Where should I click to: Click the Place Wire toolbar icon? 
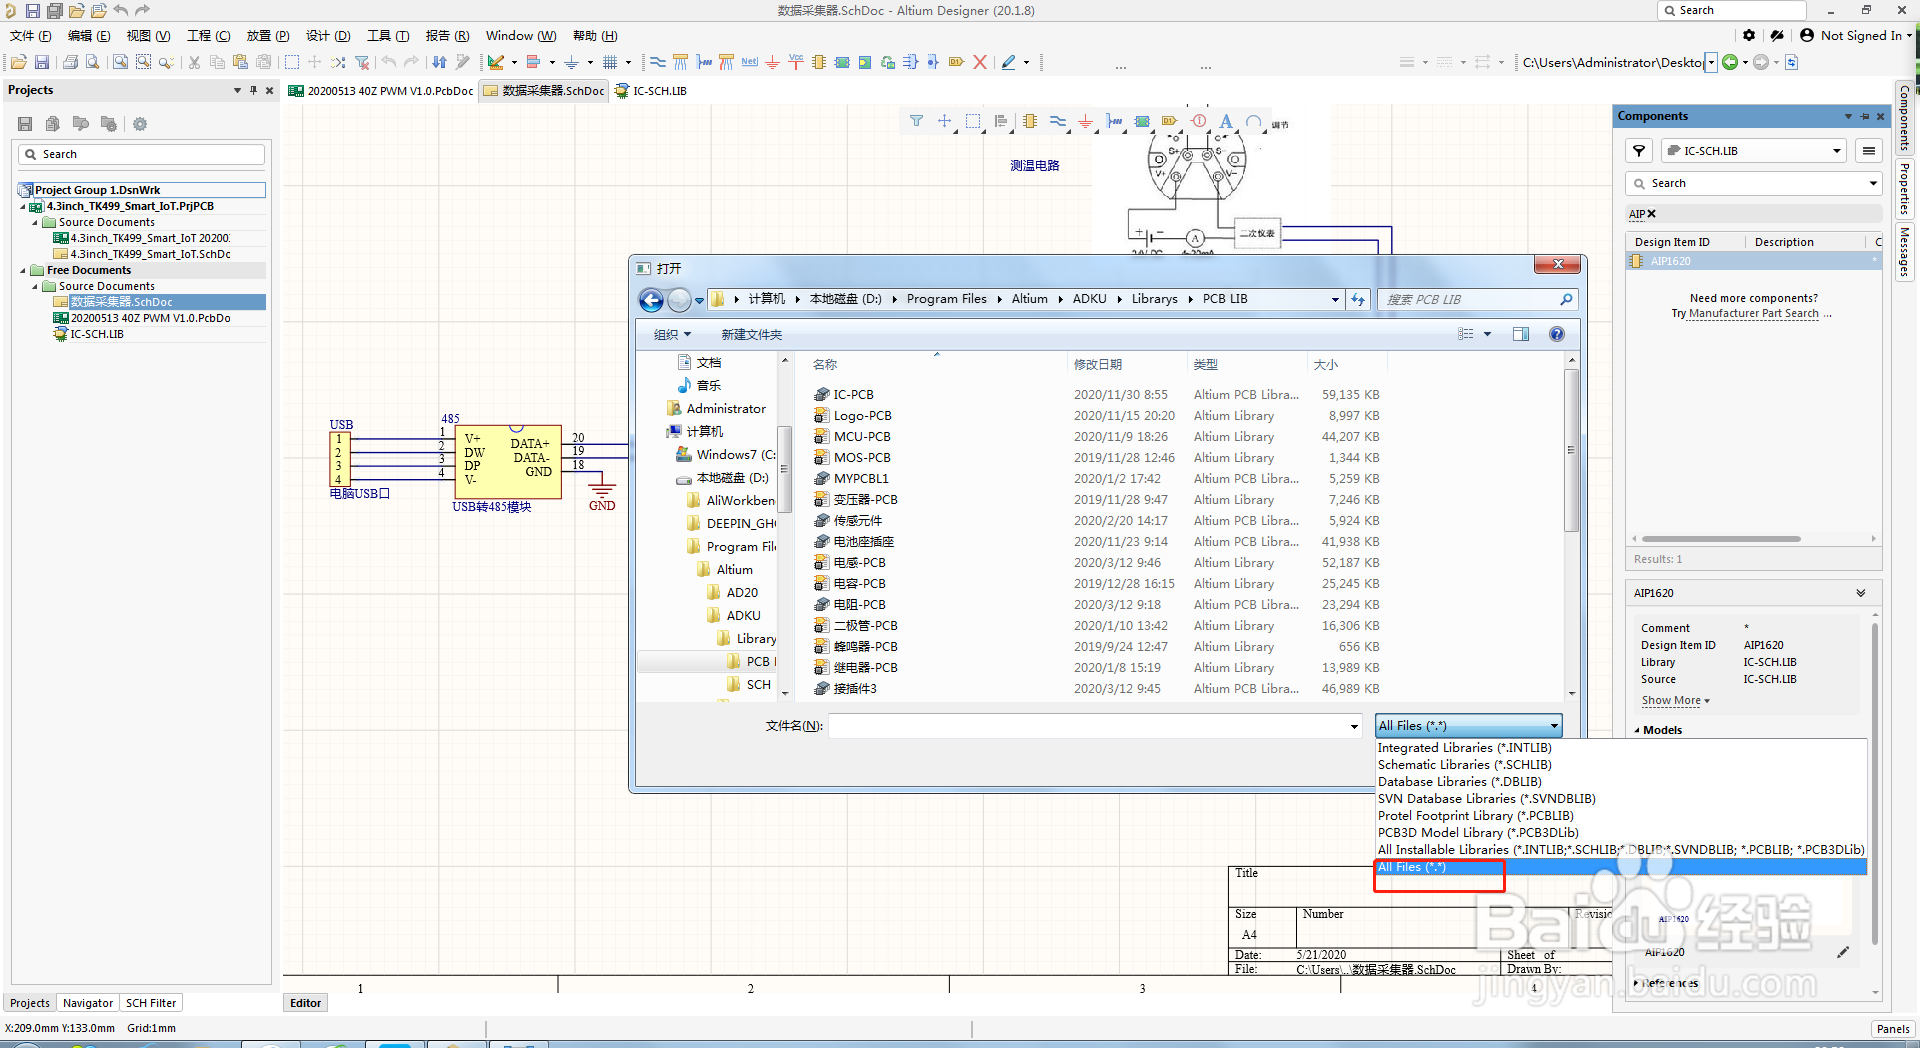click(x=657, y=62)
